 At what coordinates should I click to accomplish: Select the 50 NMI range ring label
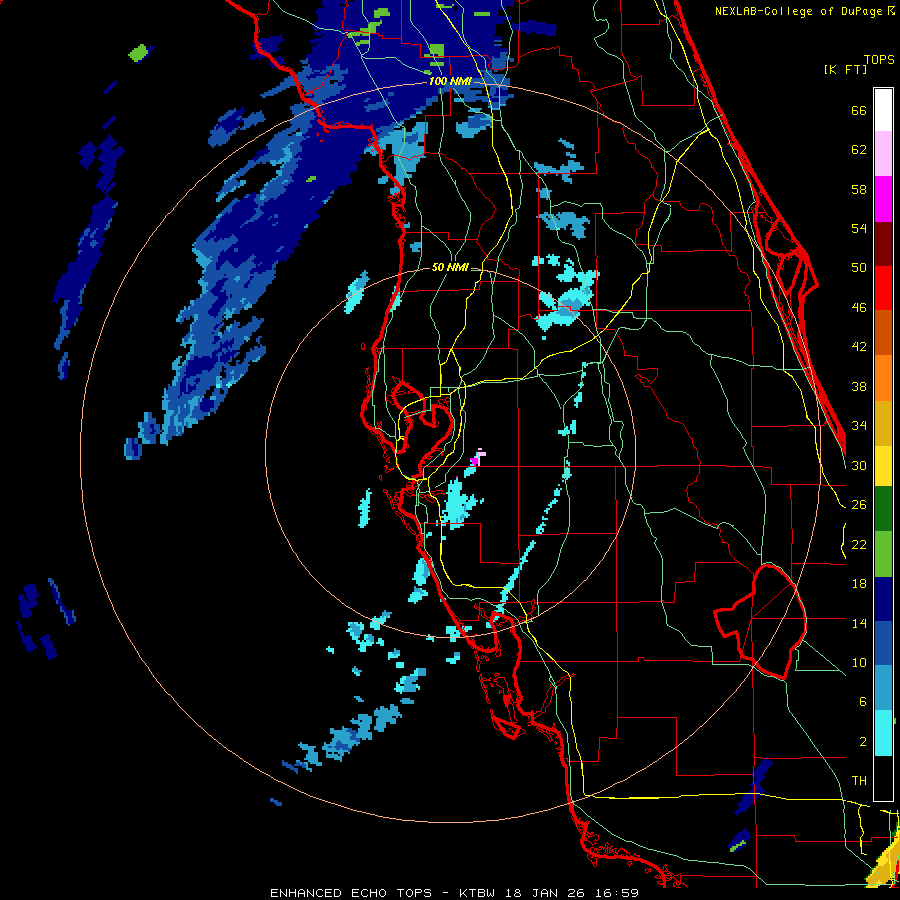tap(450, 267)
